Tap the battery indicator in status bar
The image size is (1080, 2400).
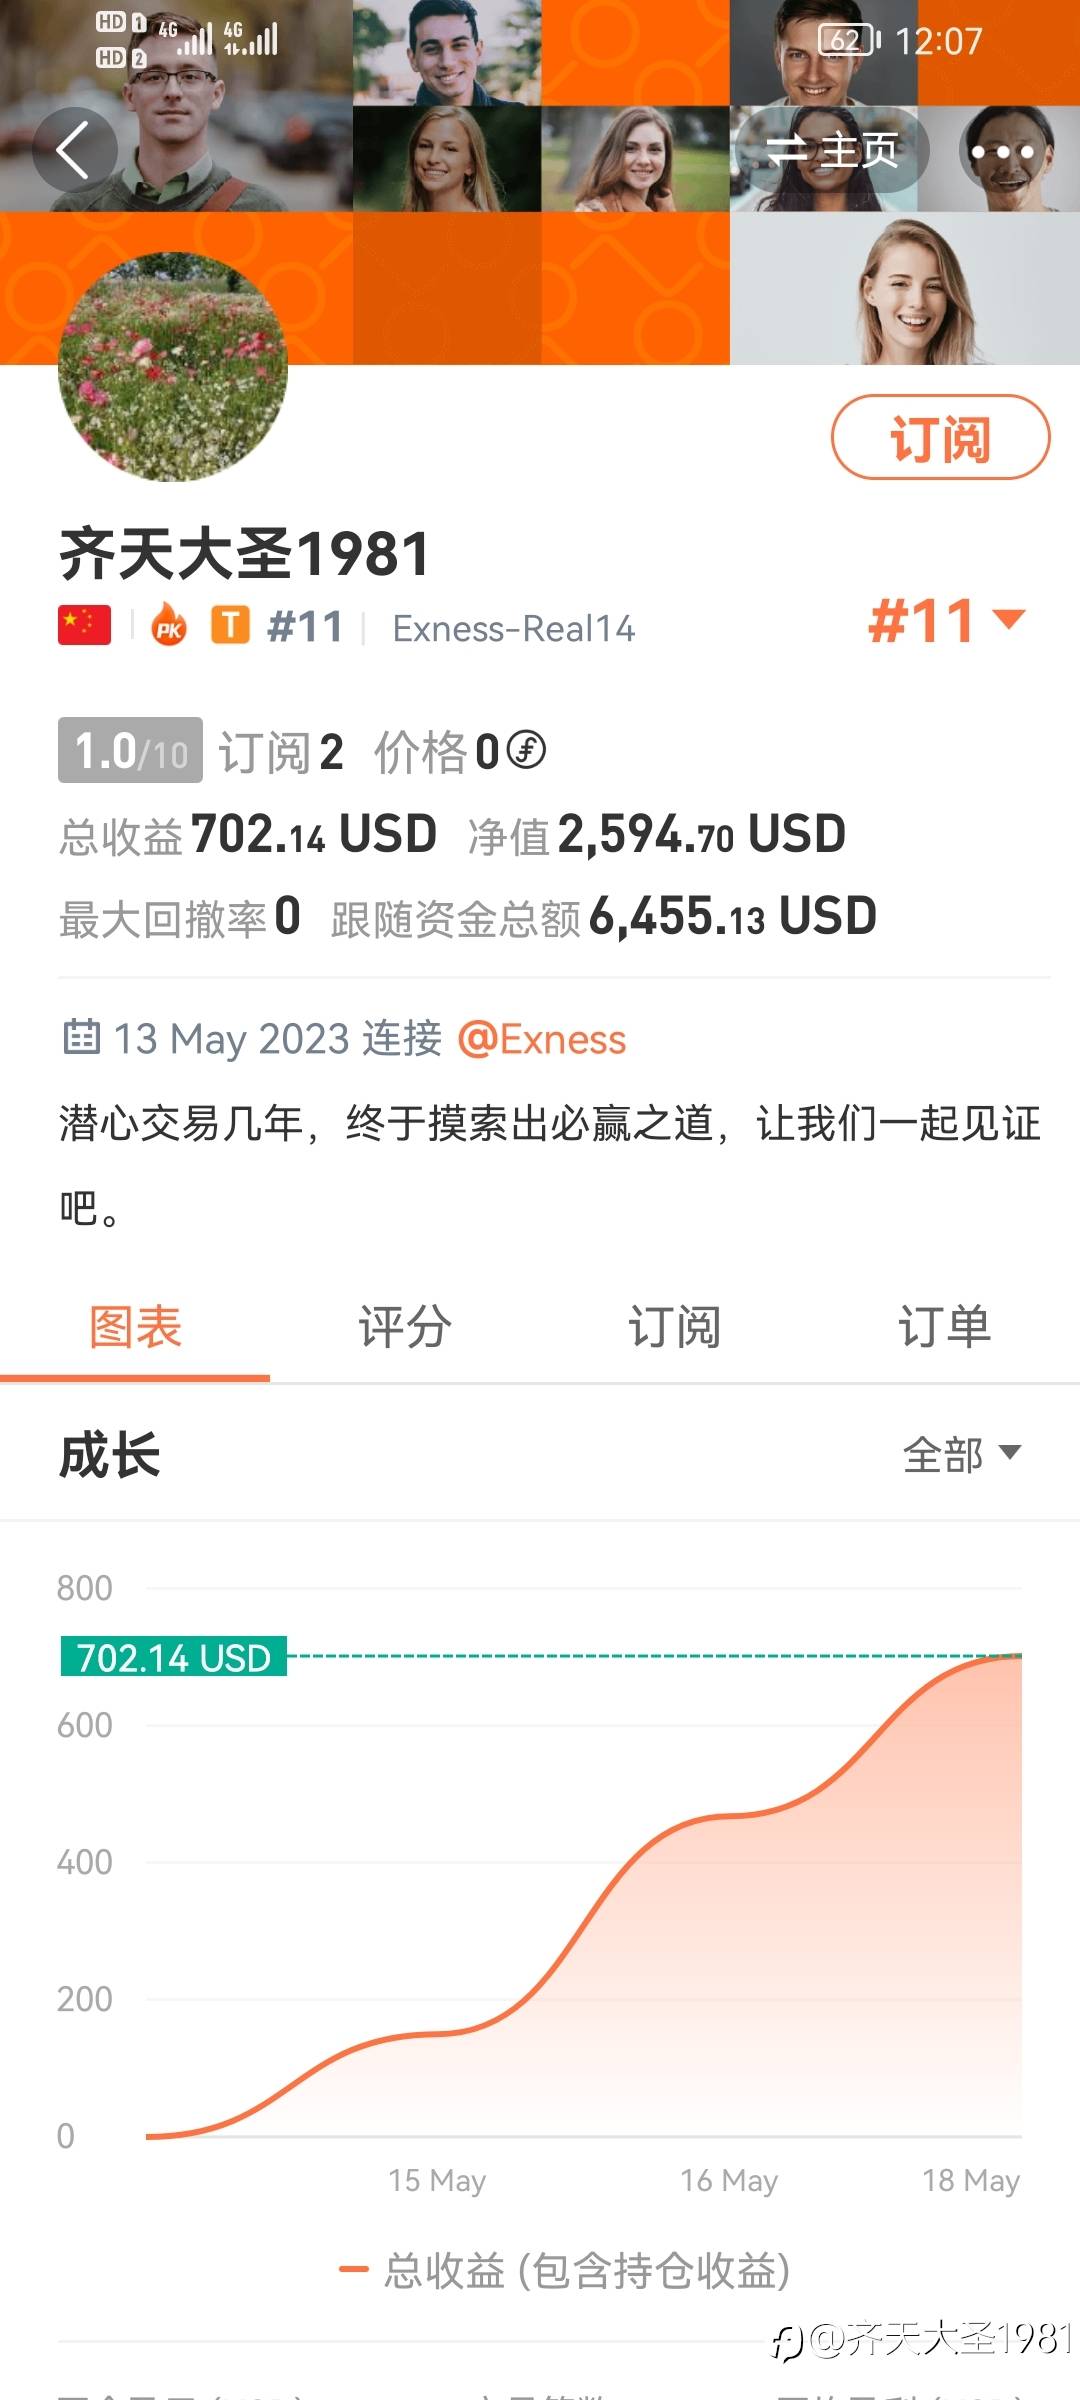(x=848, y=40)
